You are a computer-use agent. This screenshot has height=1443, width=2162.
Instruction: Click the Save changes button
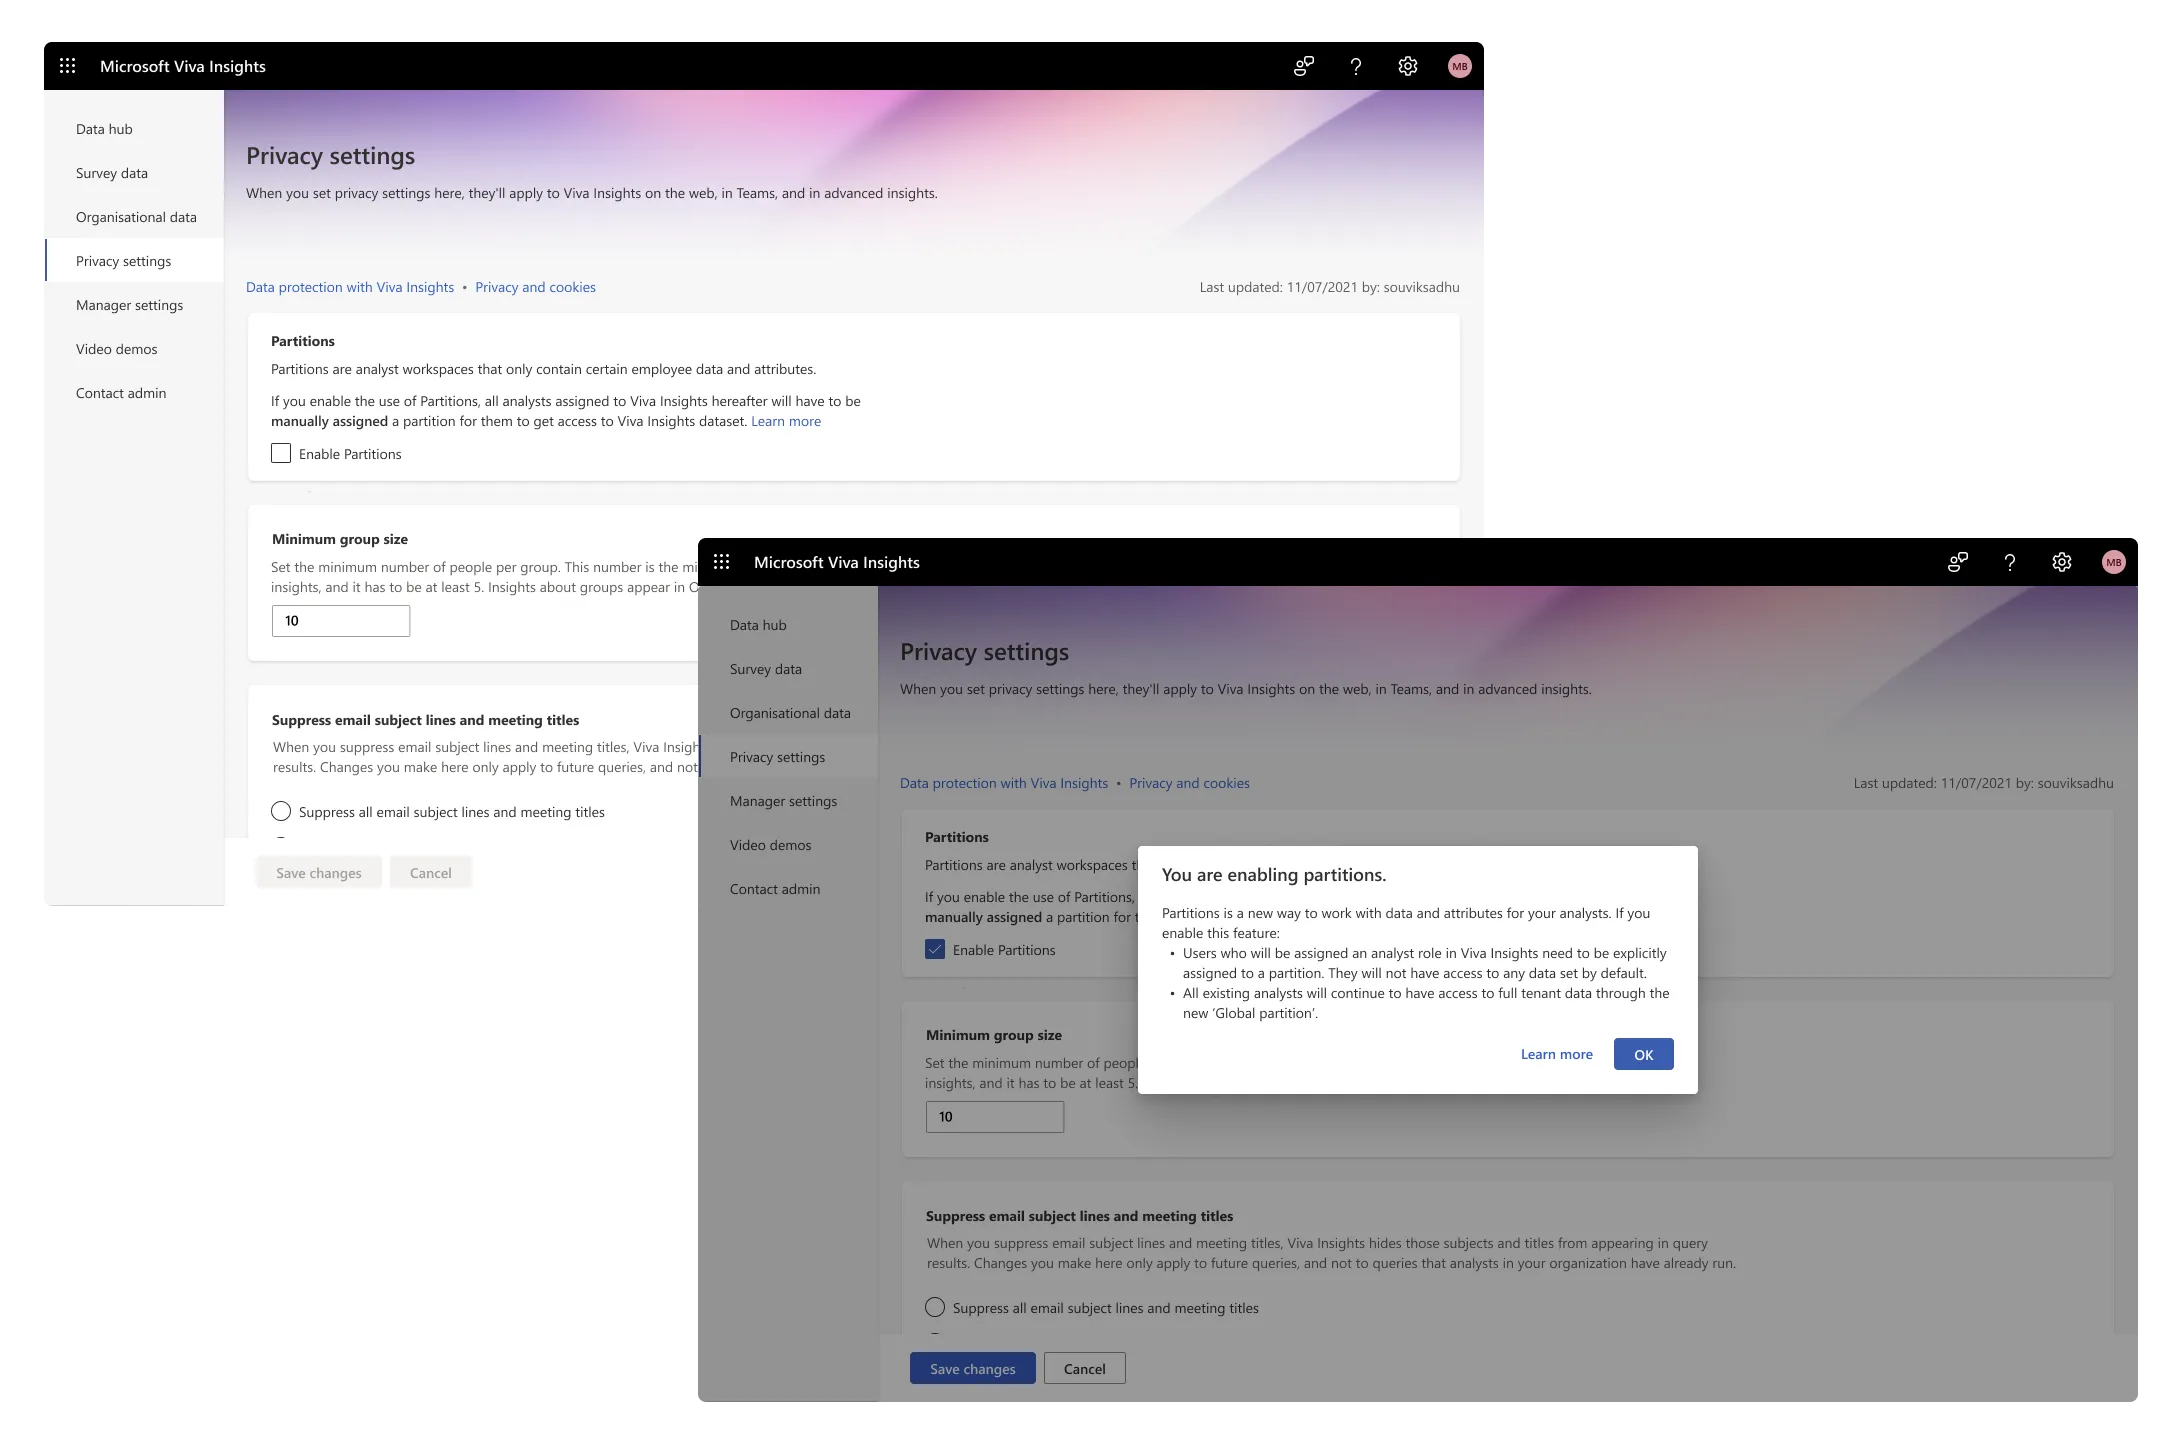pyautogui.click(x=972, y=1368)
